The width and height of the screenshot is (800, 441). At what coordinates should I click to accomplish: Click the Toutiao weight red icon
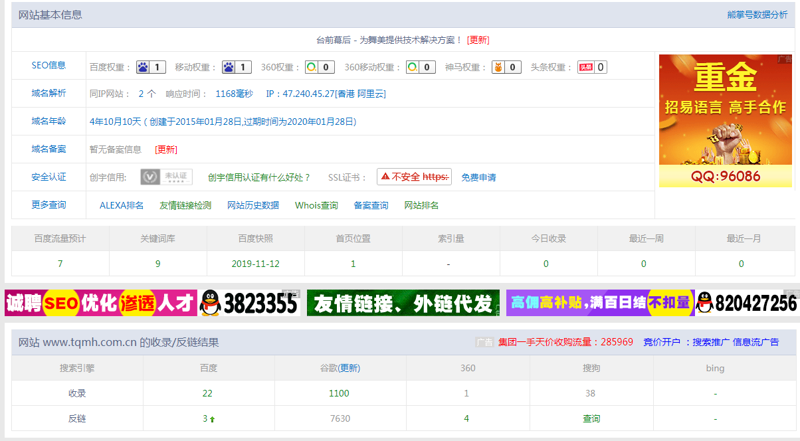coord(586,67)
